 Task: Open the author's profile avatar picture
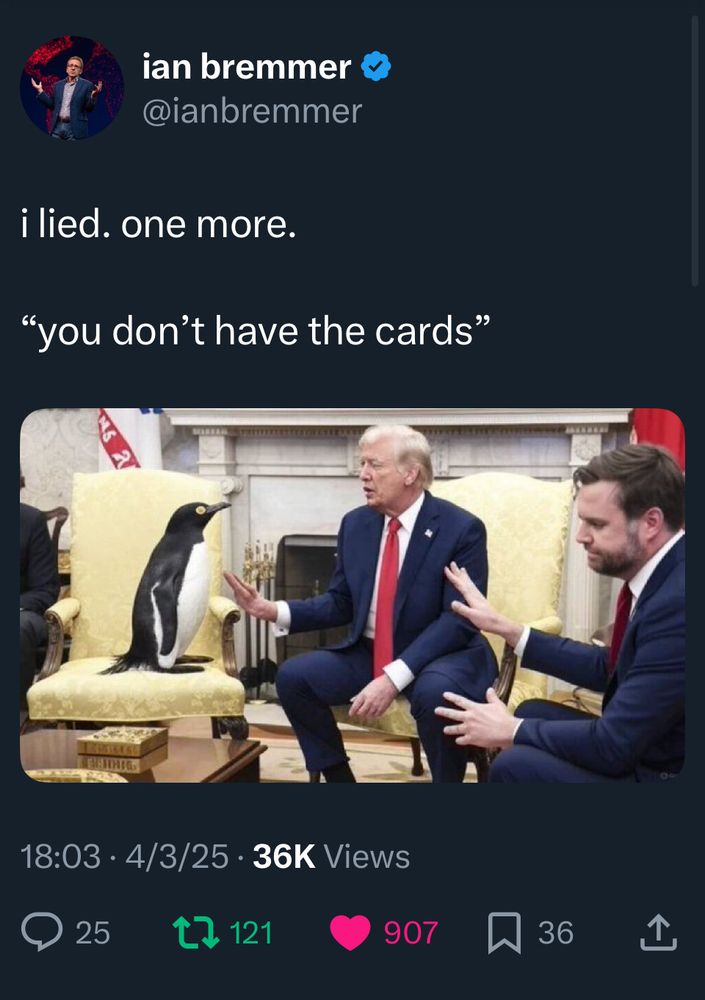pos(71,88)
